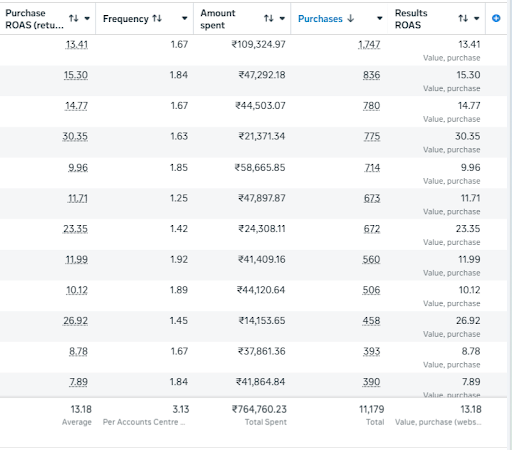Open Purchases column dropdown arrow
The width and height of the screenshot is (512, 450).
pyautogui.click(x=379, y=18)
